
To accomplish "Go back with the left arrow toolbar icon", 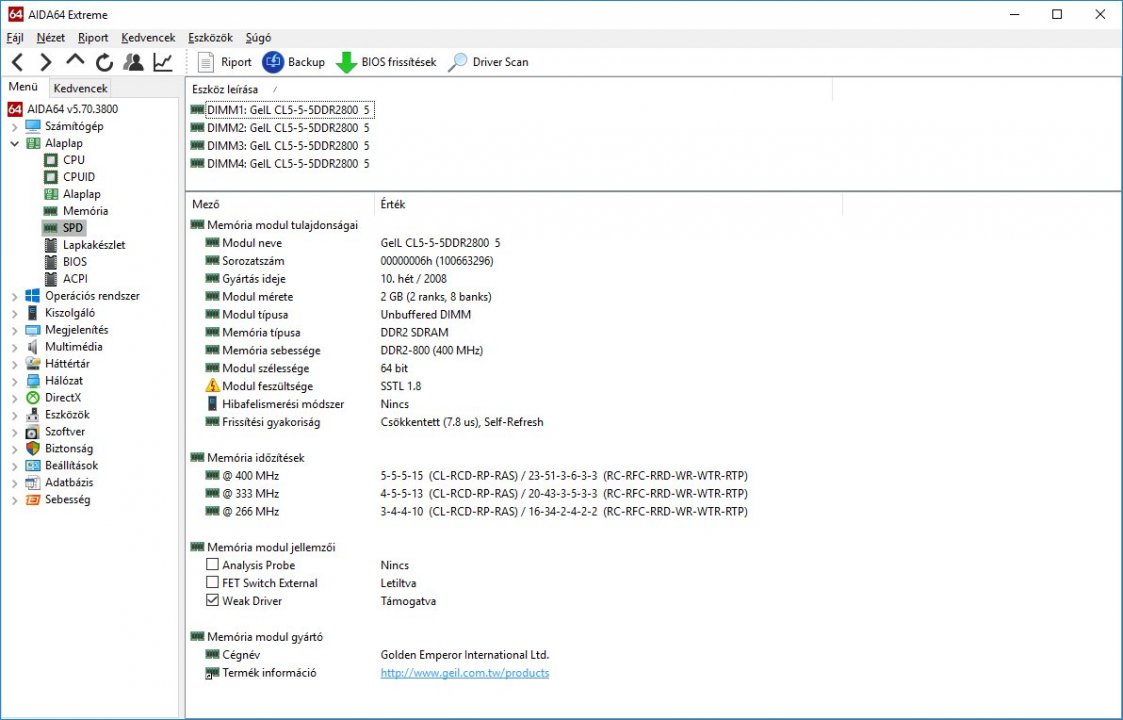I will pos(18,62).
